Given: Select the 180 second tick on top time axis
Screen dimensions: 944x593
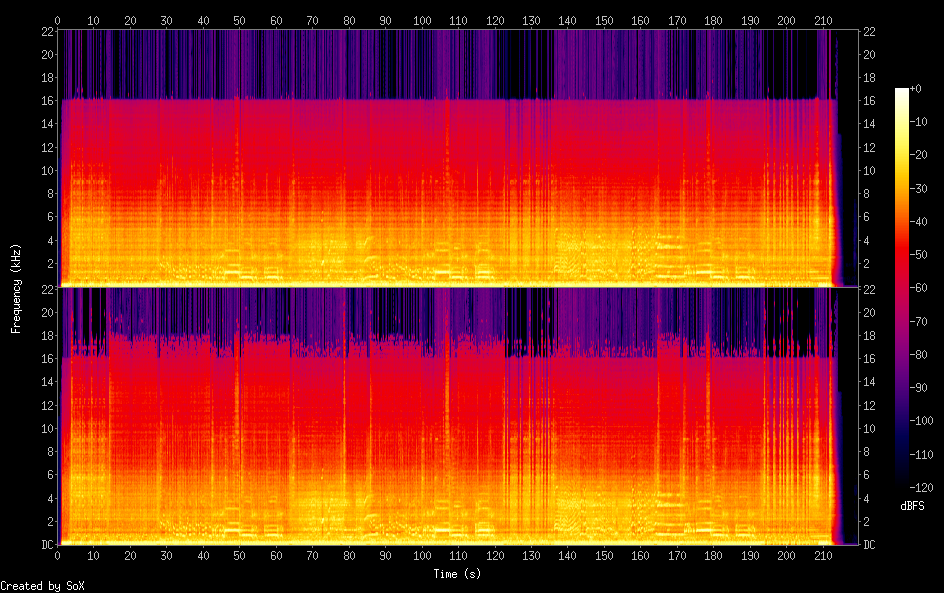Looking at the screenshot, I should (x=713, y=20).
